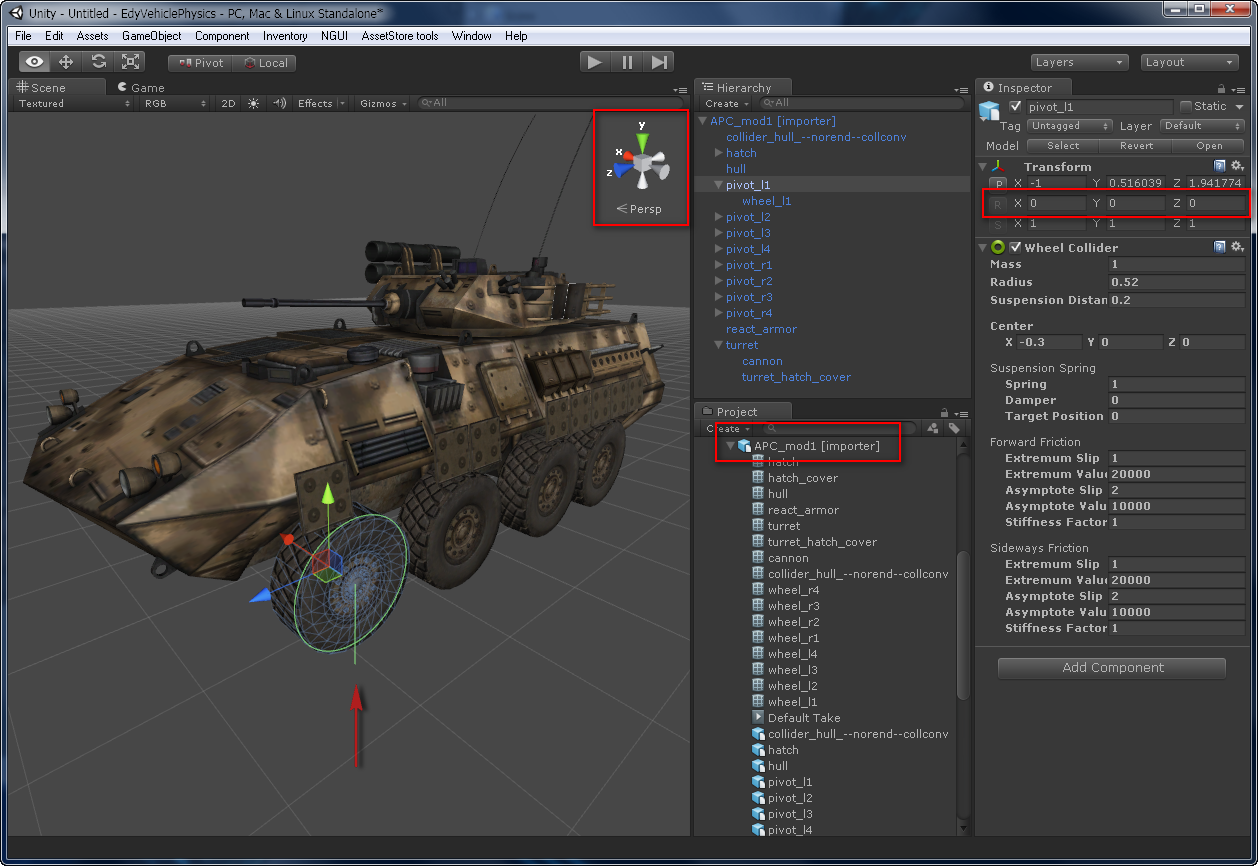
Task: Open the Layers dropdown
Action: click(x=1079, y=62)
